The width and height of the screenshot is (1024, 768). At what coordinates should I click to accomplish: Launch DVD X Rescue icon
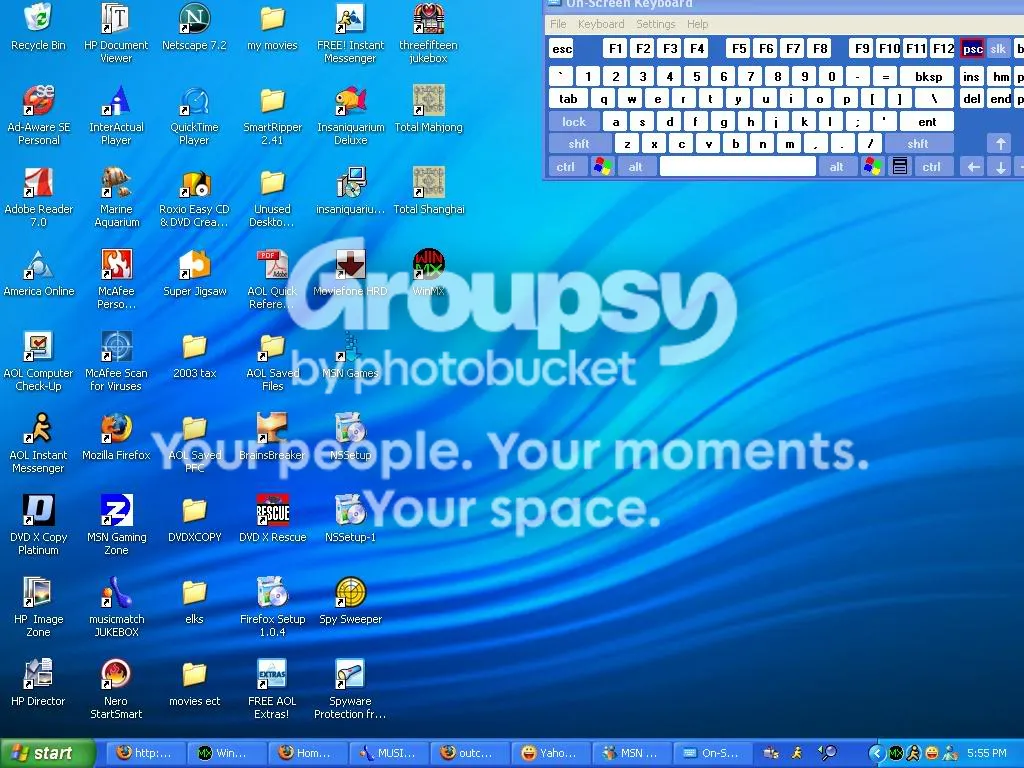pyautogui.click(x=272, y=519)
